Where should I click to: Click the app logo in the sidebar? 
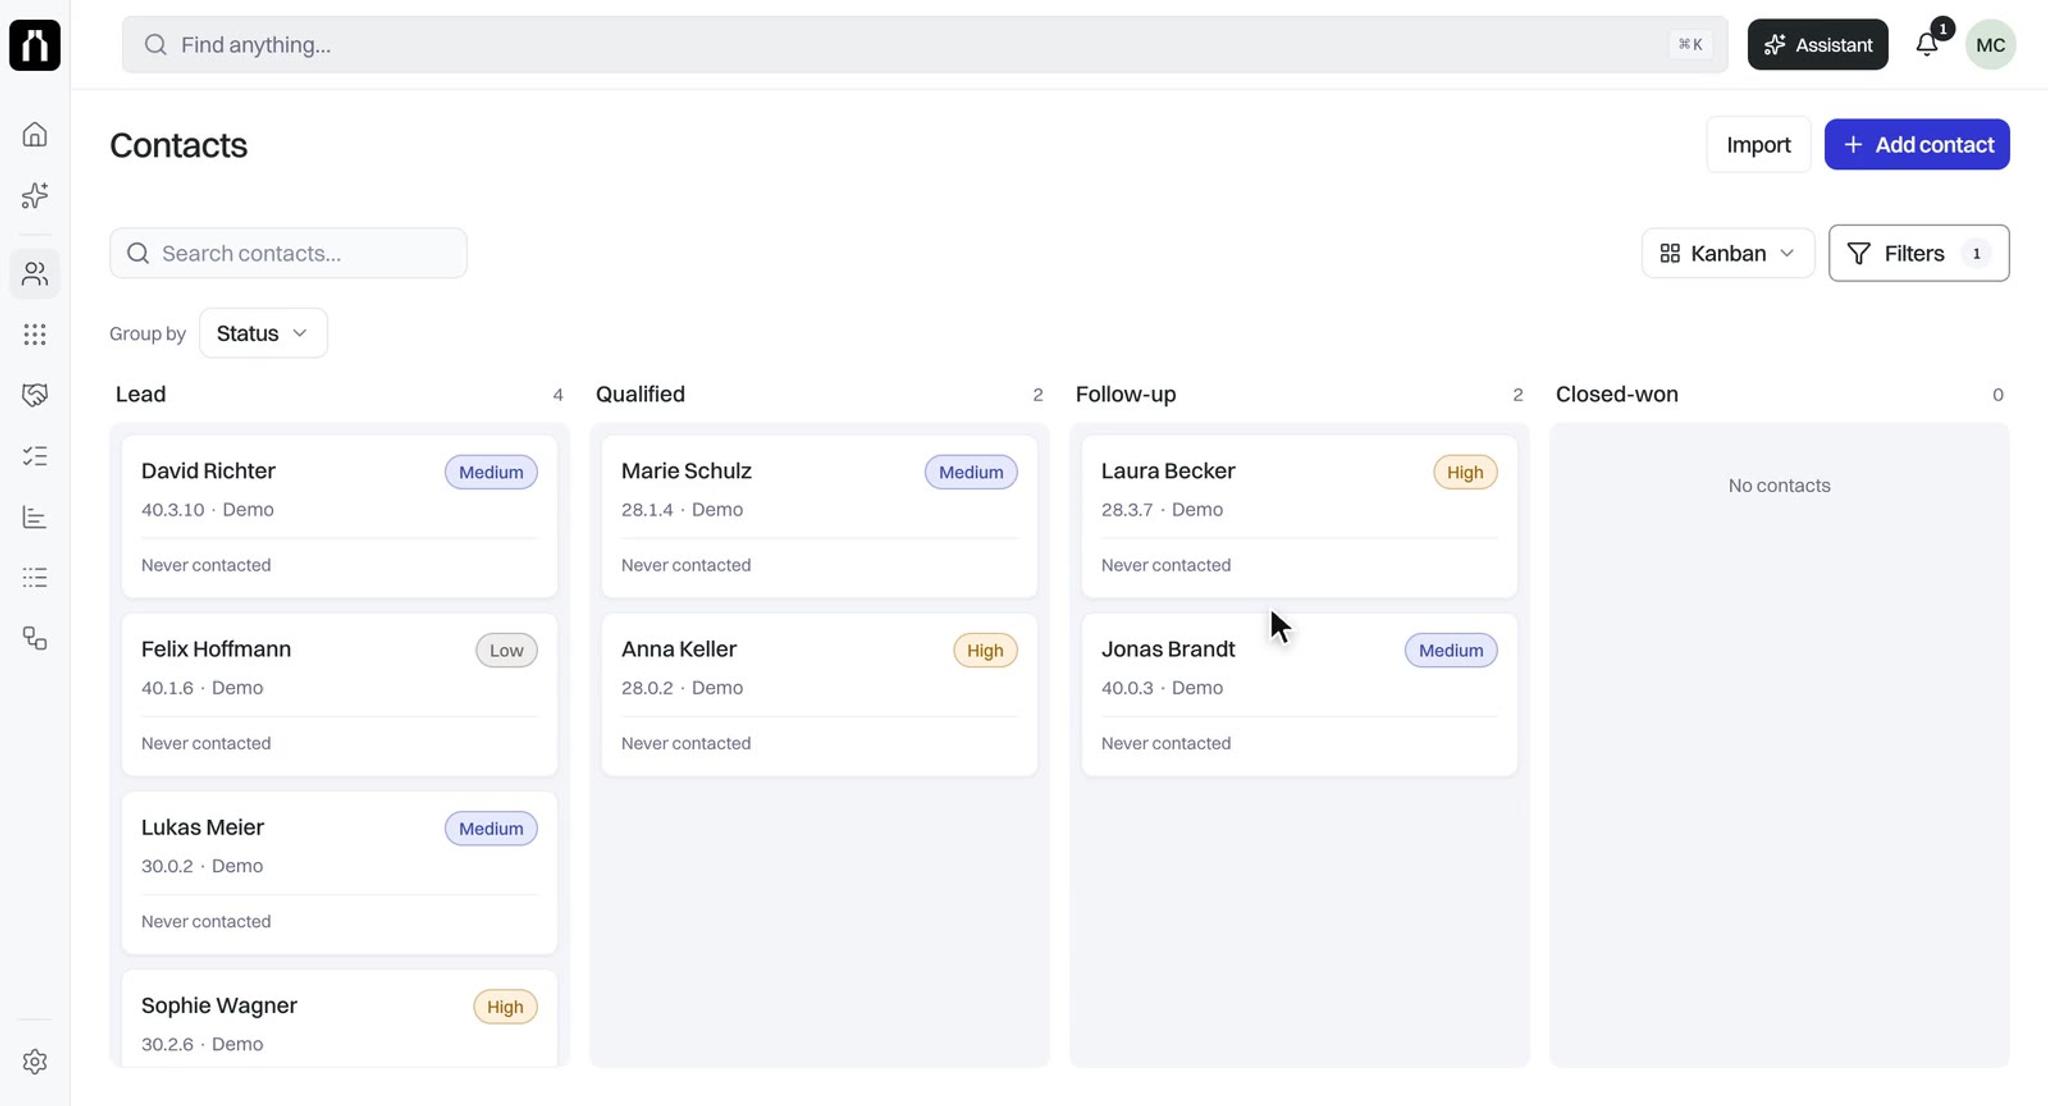35,45
